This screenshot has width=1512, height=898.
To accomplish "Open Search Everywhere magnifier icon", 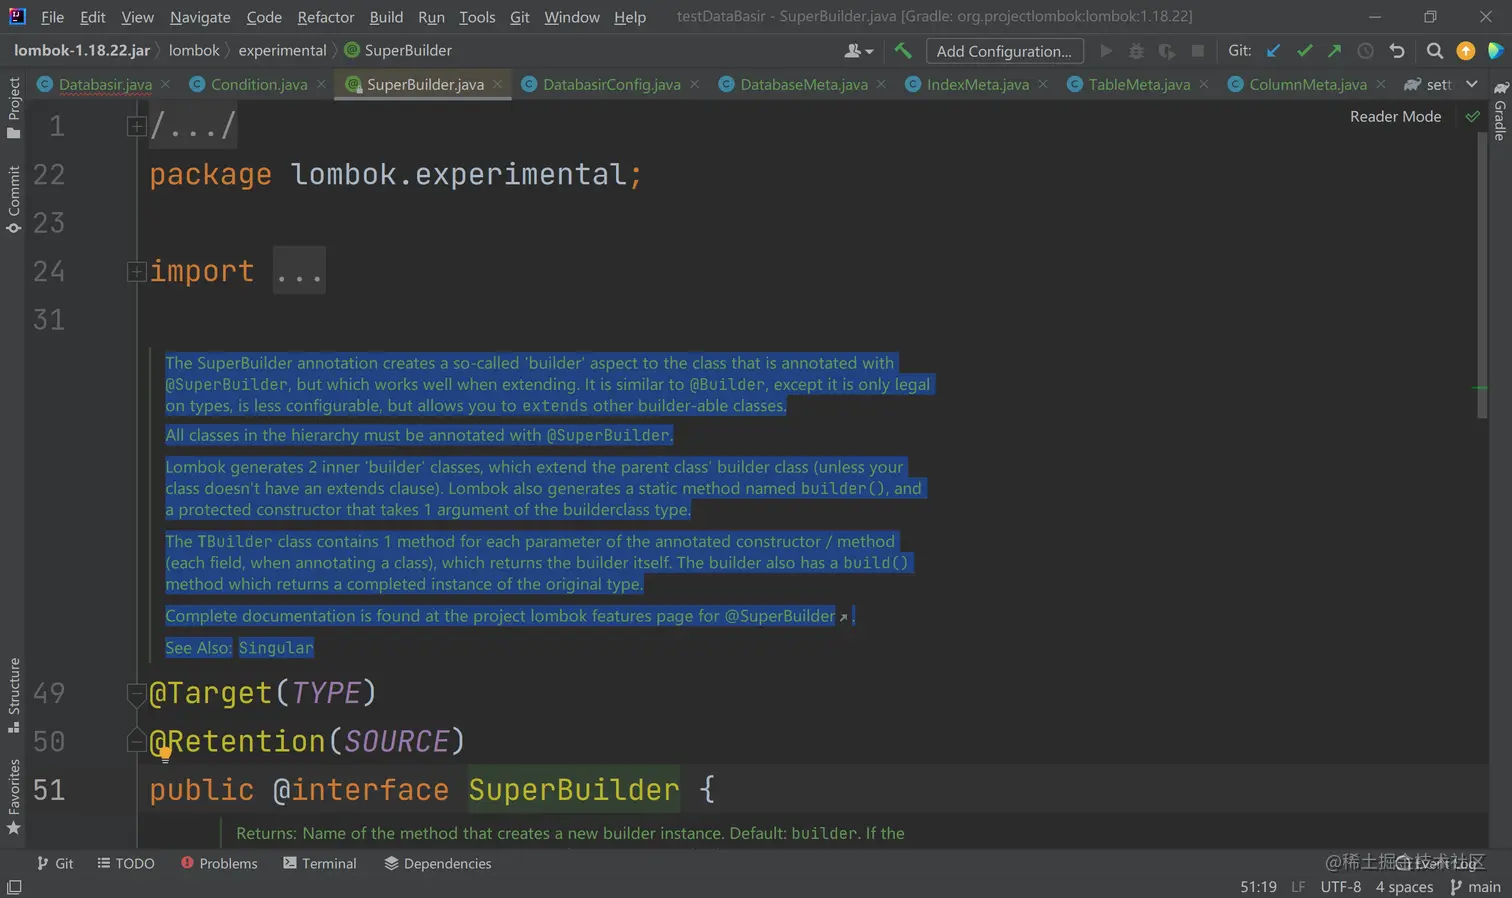I will pos(1435,51).
